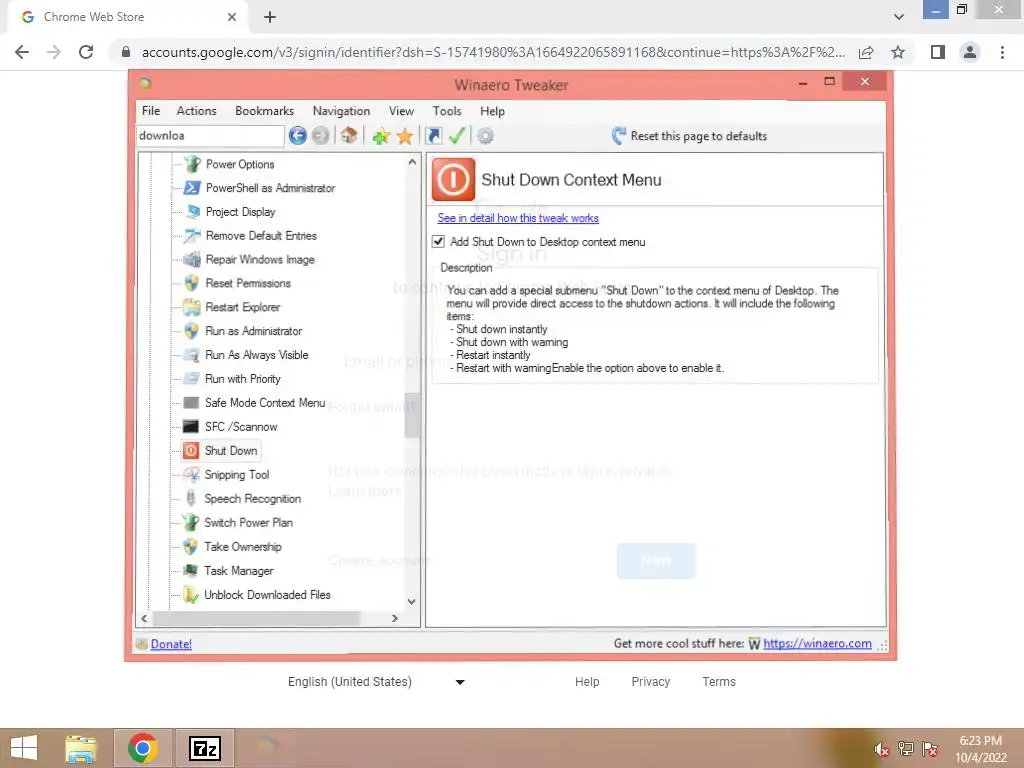
Task: Click the Reset Permissions shield icon
Action: coord(191,283)
